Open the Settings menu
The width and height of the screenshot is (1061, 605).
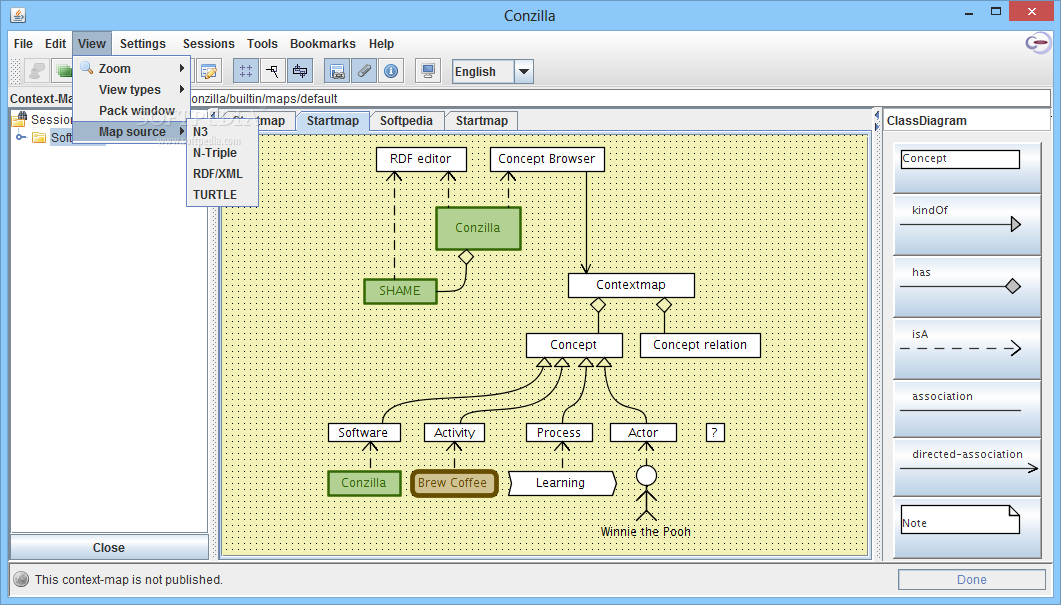(143, 43)
